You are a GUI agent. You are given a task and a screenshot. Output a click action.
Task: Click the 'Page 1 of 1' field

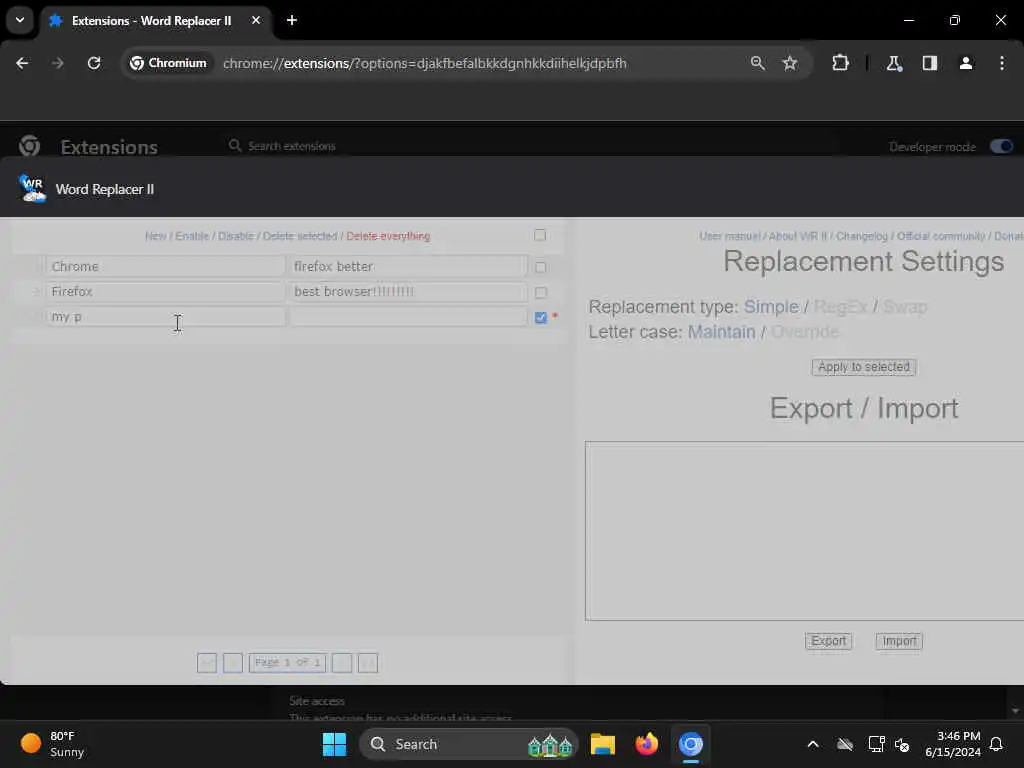[287, 663]
